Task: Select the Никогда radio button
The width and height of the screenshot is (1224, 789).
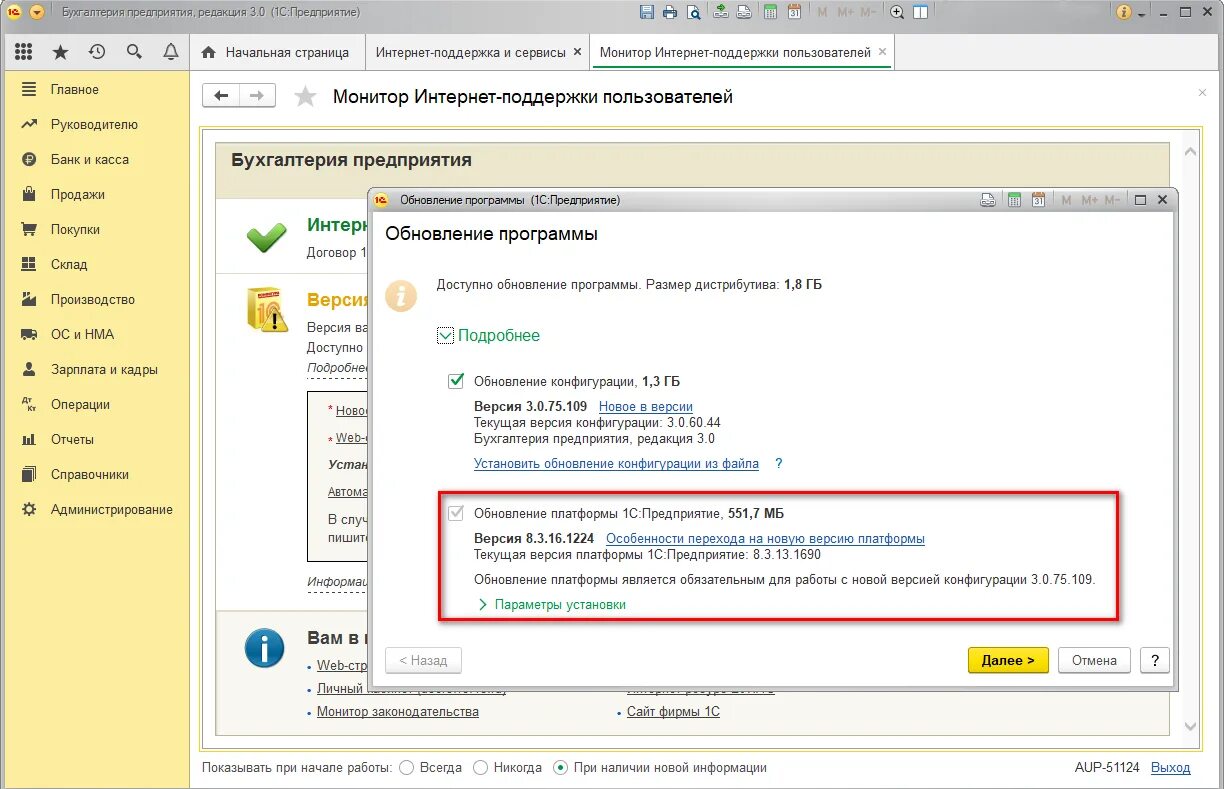Action: pyautogui.click(x=480, y=768)
